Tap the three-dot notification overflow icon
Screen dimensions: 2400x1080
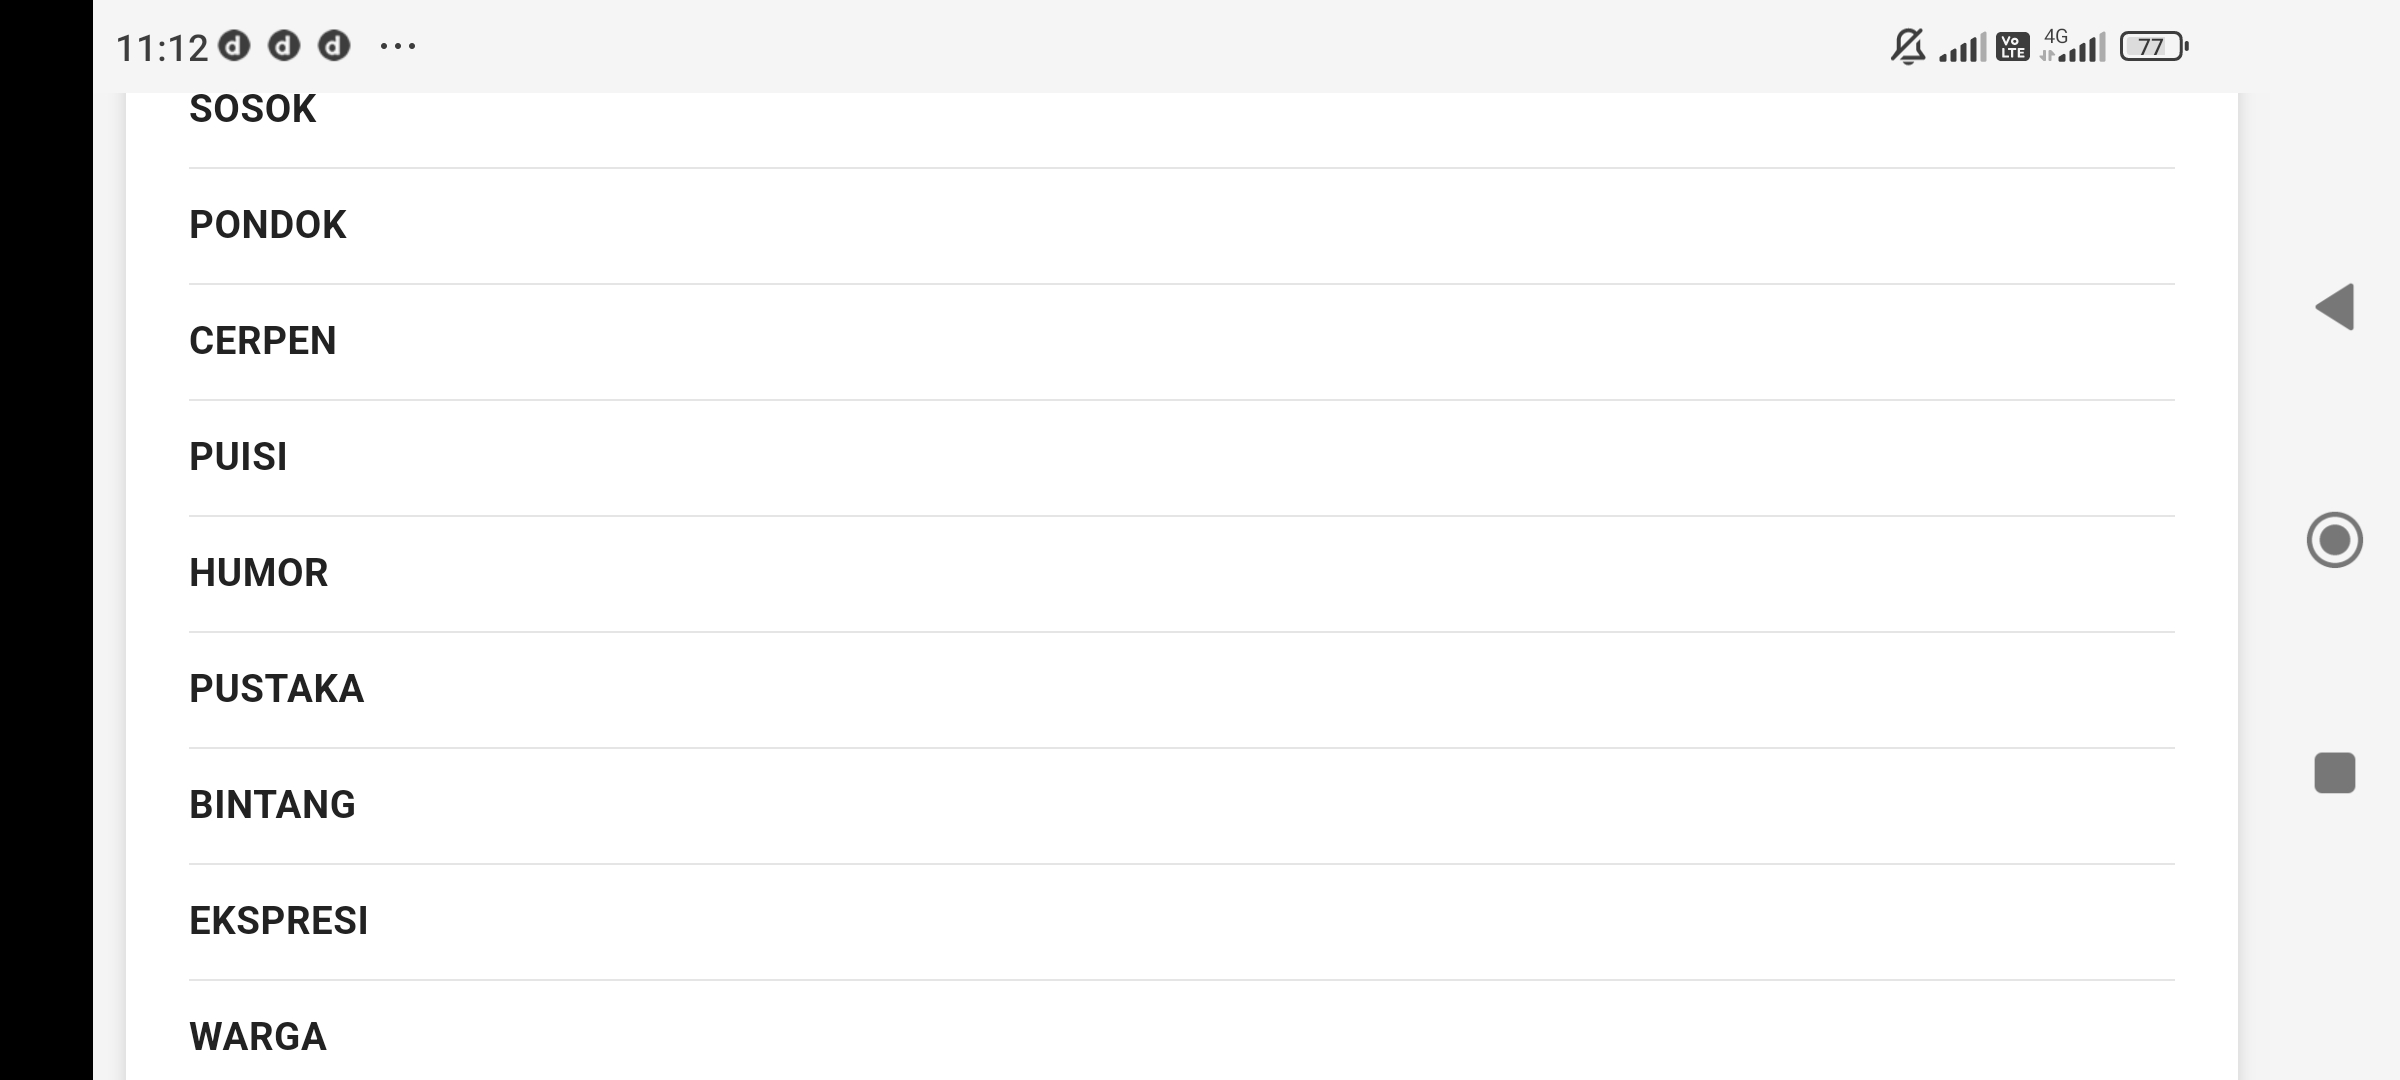click(x=398, y=46)
